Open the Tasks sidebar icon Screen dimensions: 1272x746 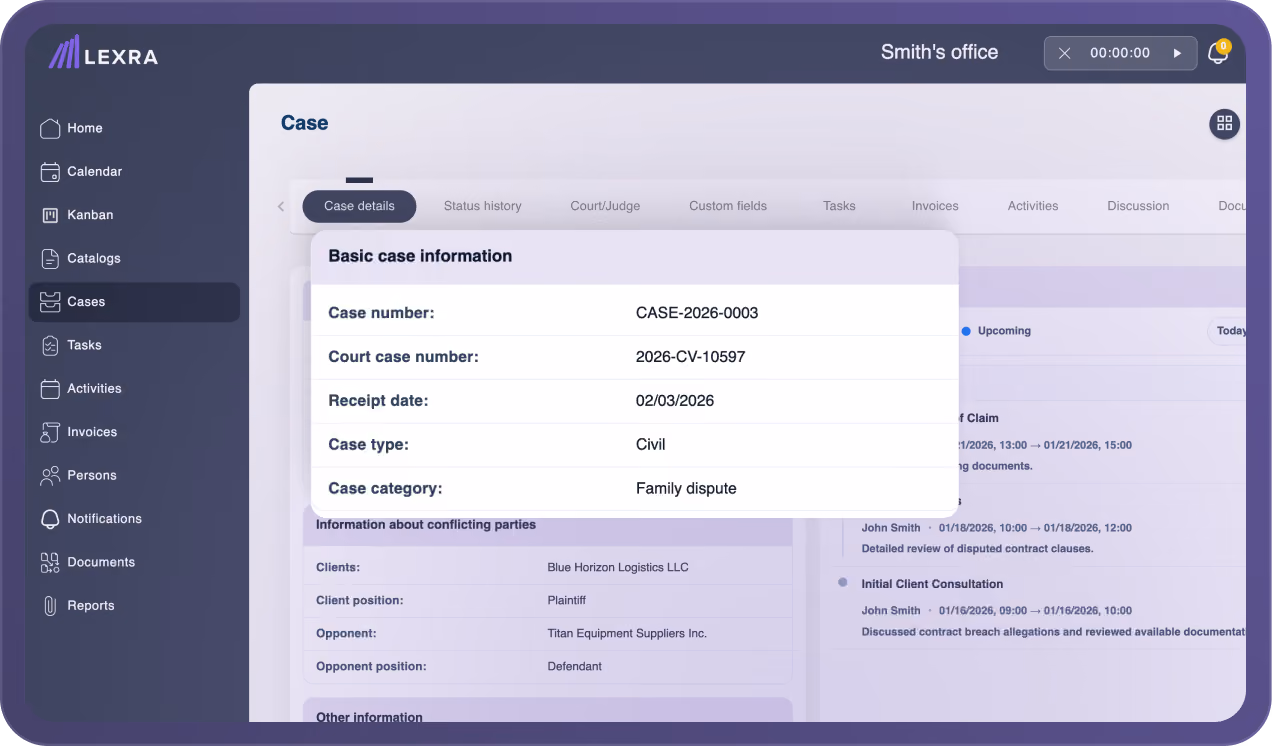click(50, 345)
